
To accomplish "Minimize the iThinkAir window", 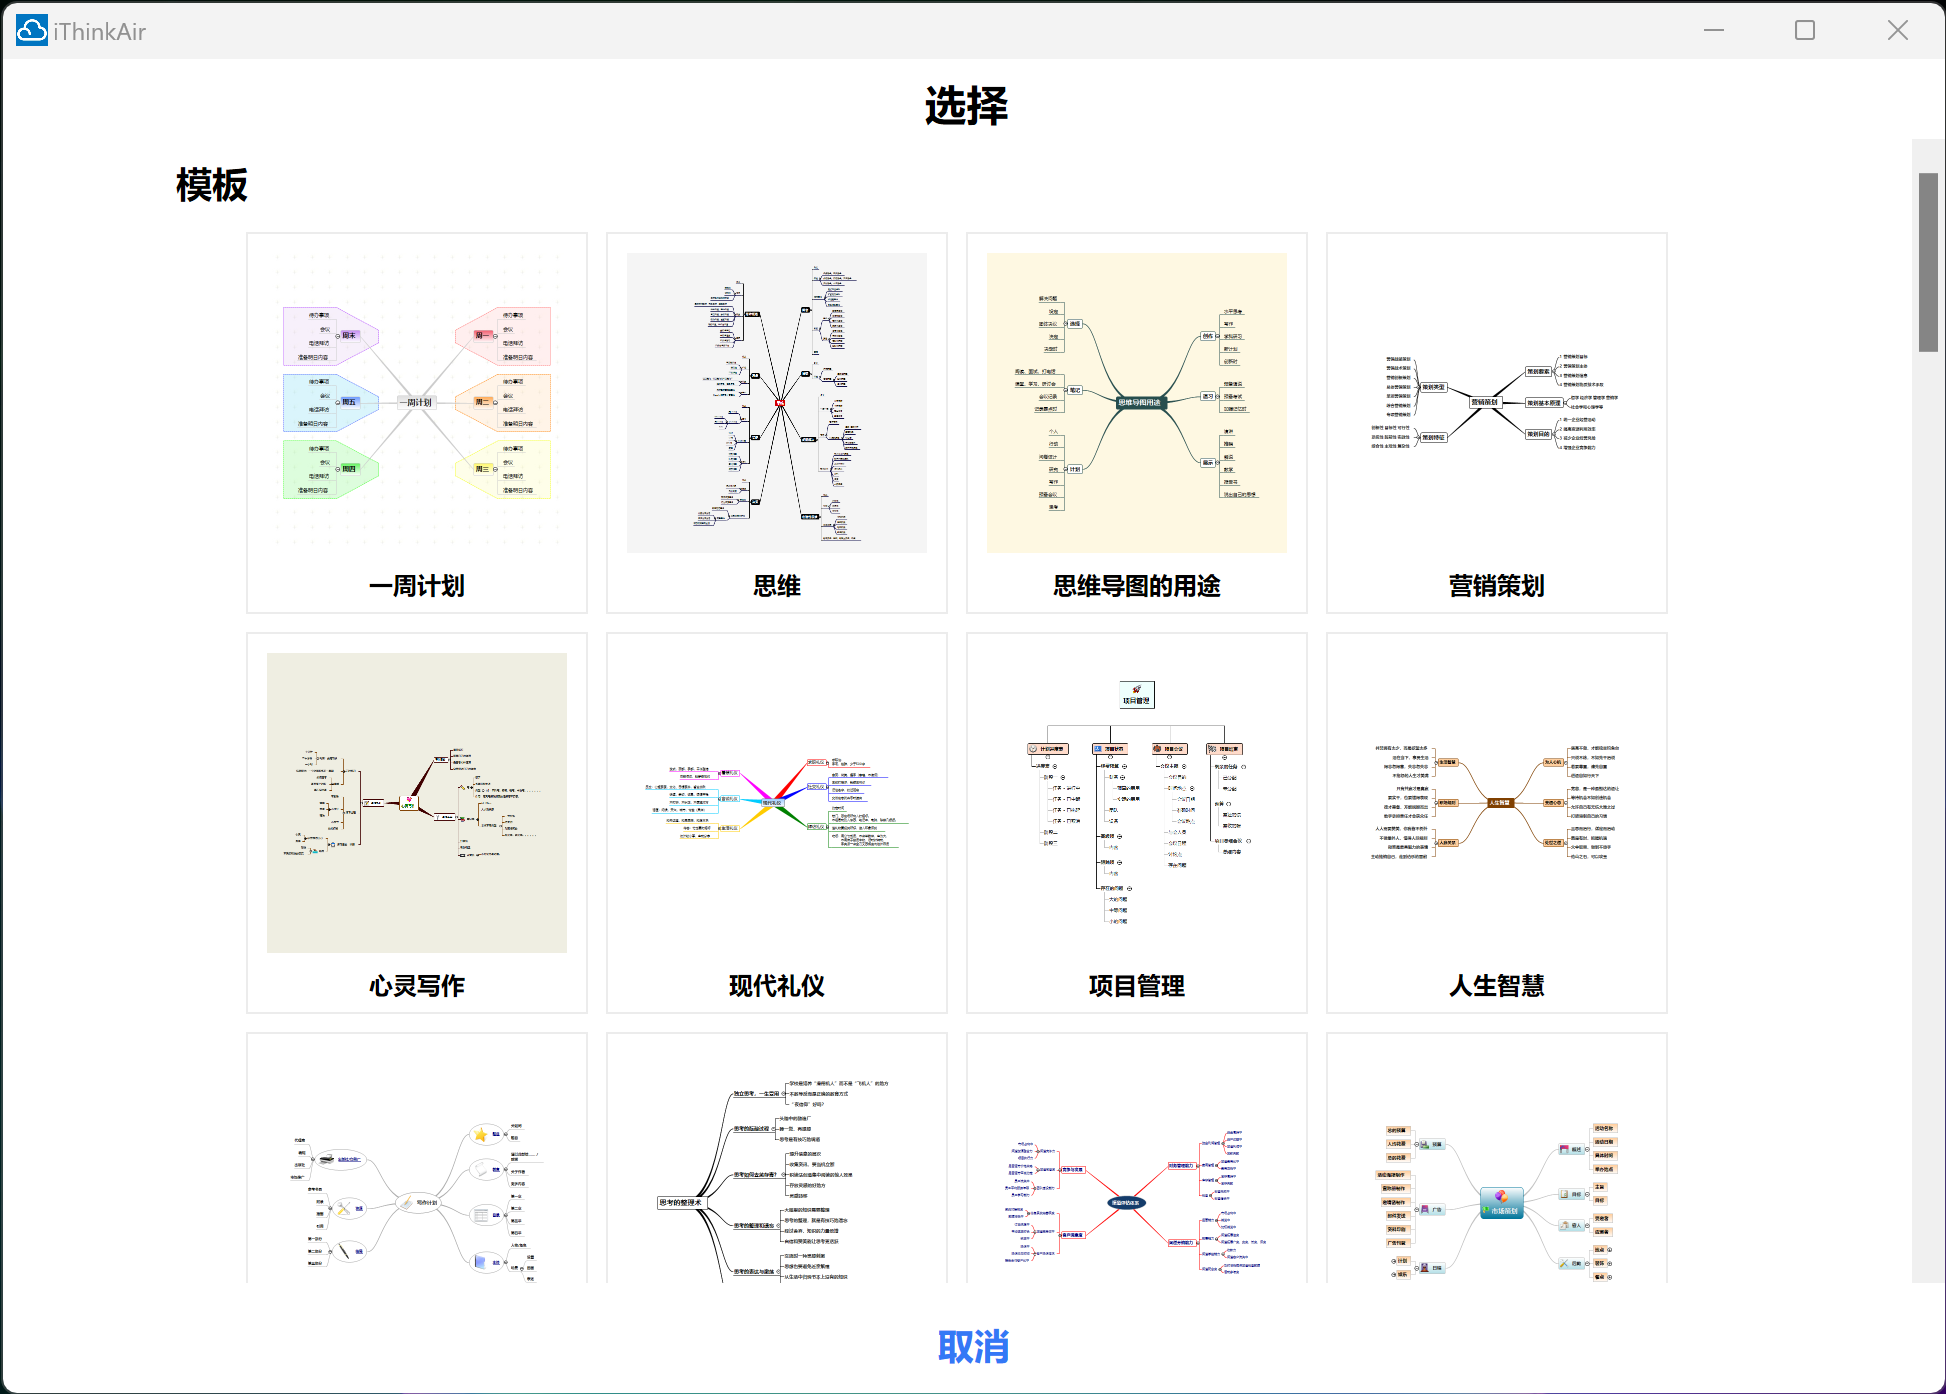I will coord(1713,30).
